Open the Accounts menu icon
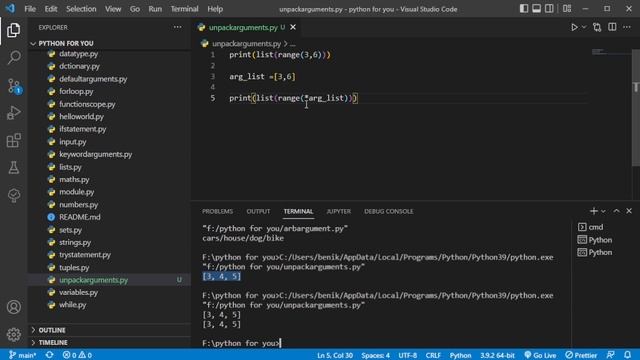The image size is (640, 360). [13, 307]
